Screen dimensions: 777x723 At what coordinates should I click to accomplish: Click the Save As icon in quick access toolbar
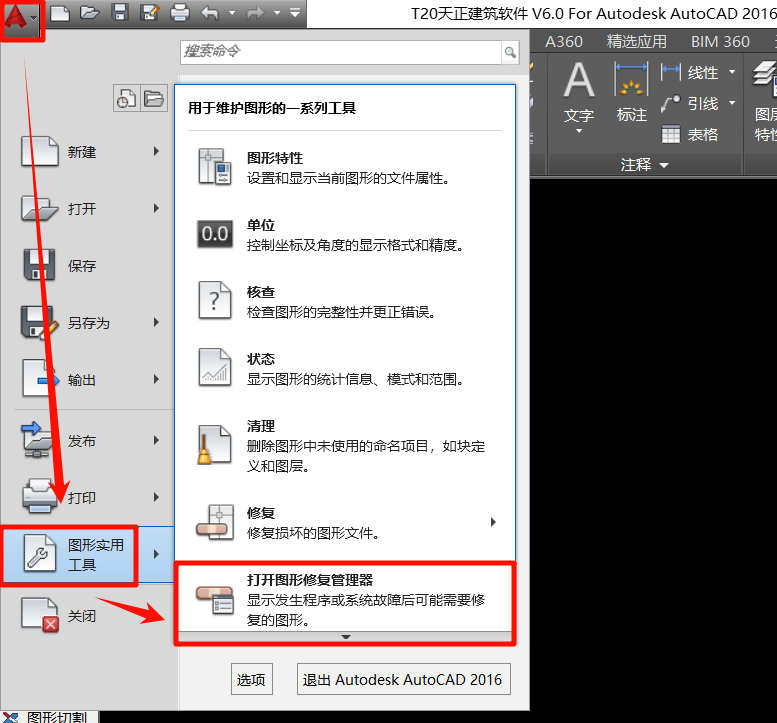point(149,13)
